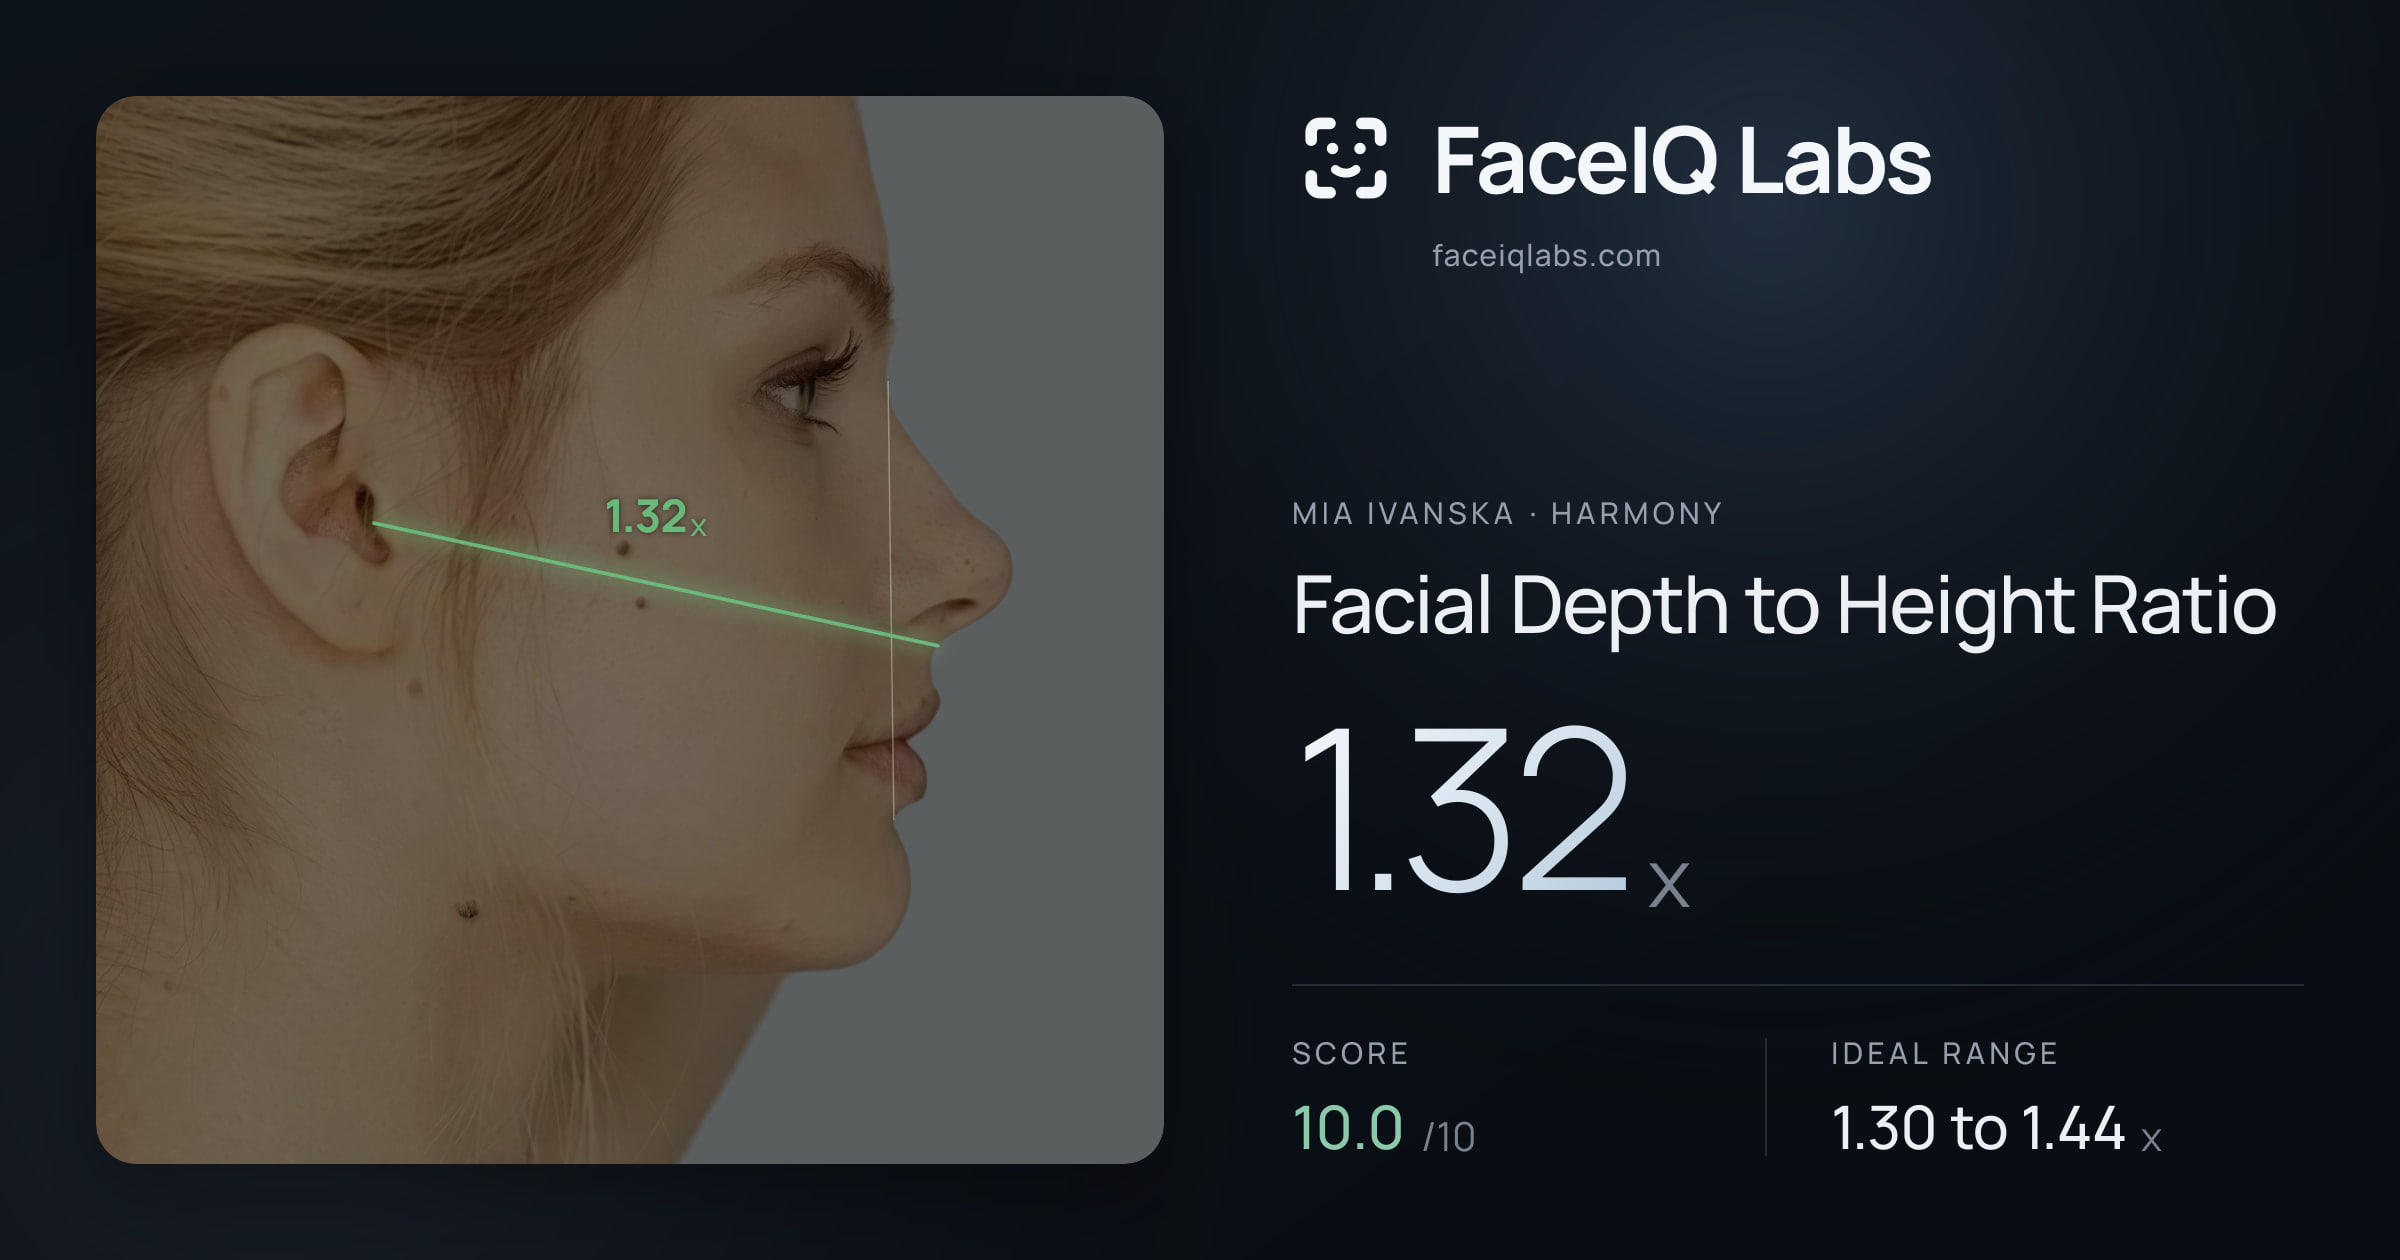
Task: Click the IDEAL RANGE label
Action: click(1944, 1053)
